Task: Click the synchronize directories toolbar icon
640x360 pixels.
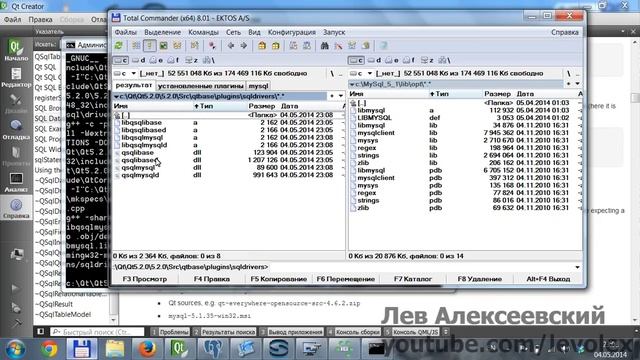Action: (x=352, y=46)
